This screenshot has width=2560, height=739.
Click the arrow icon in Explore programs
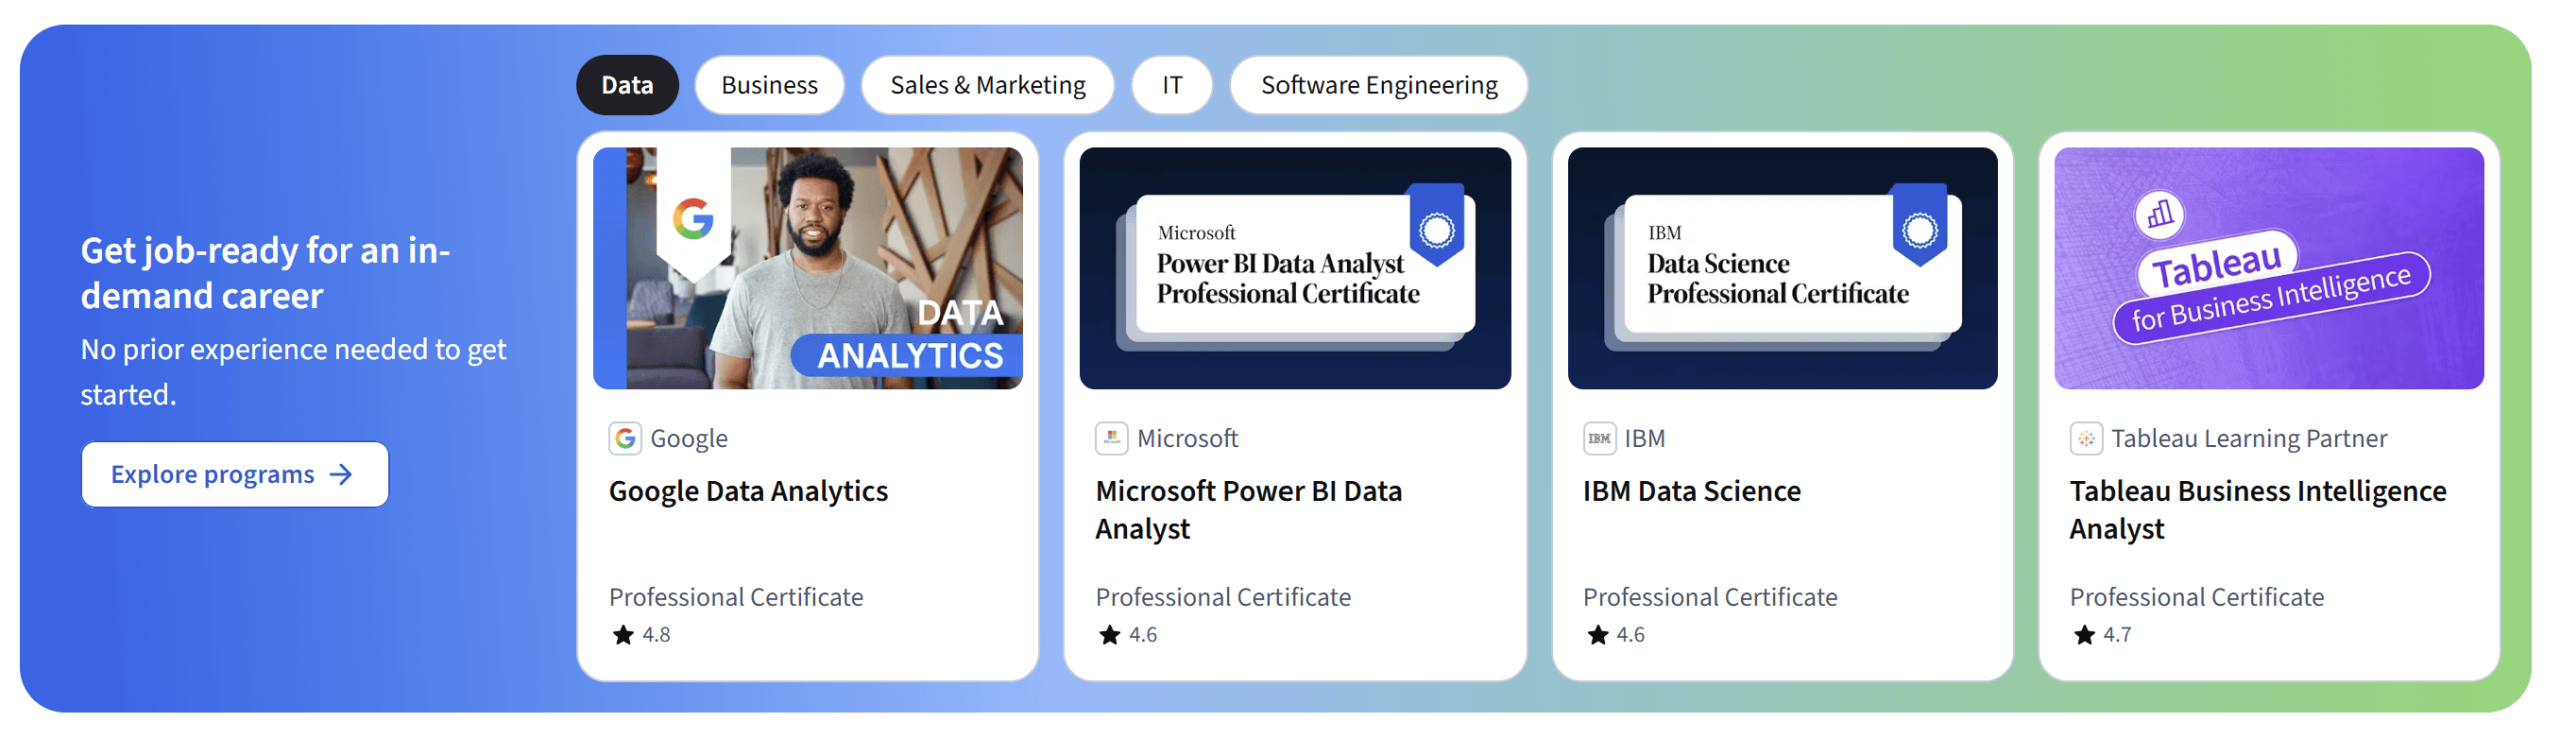[x=341, y=474]
